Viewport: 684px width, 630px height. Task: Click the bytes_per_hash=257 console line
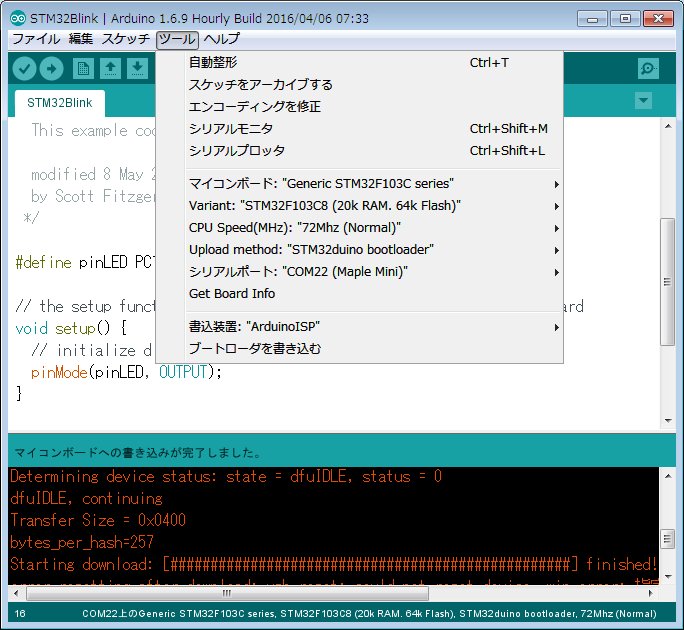tap(82, 542)
